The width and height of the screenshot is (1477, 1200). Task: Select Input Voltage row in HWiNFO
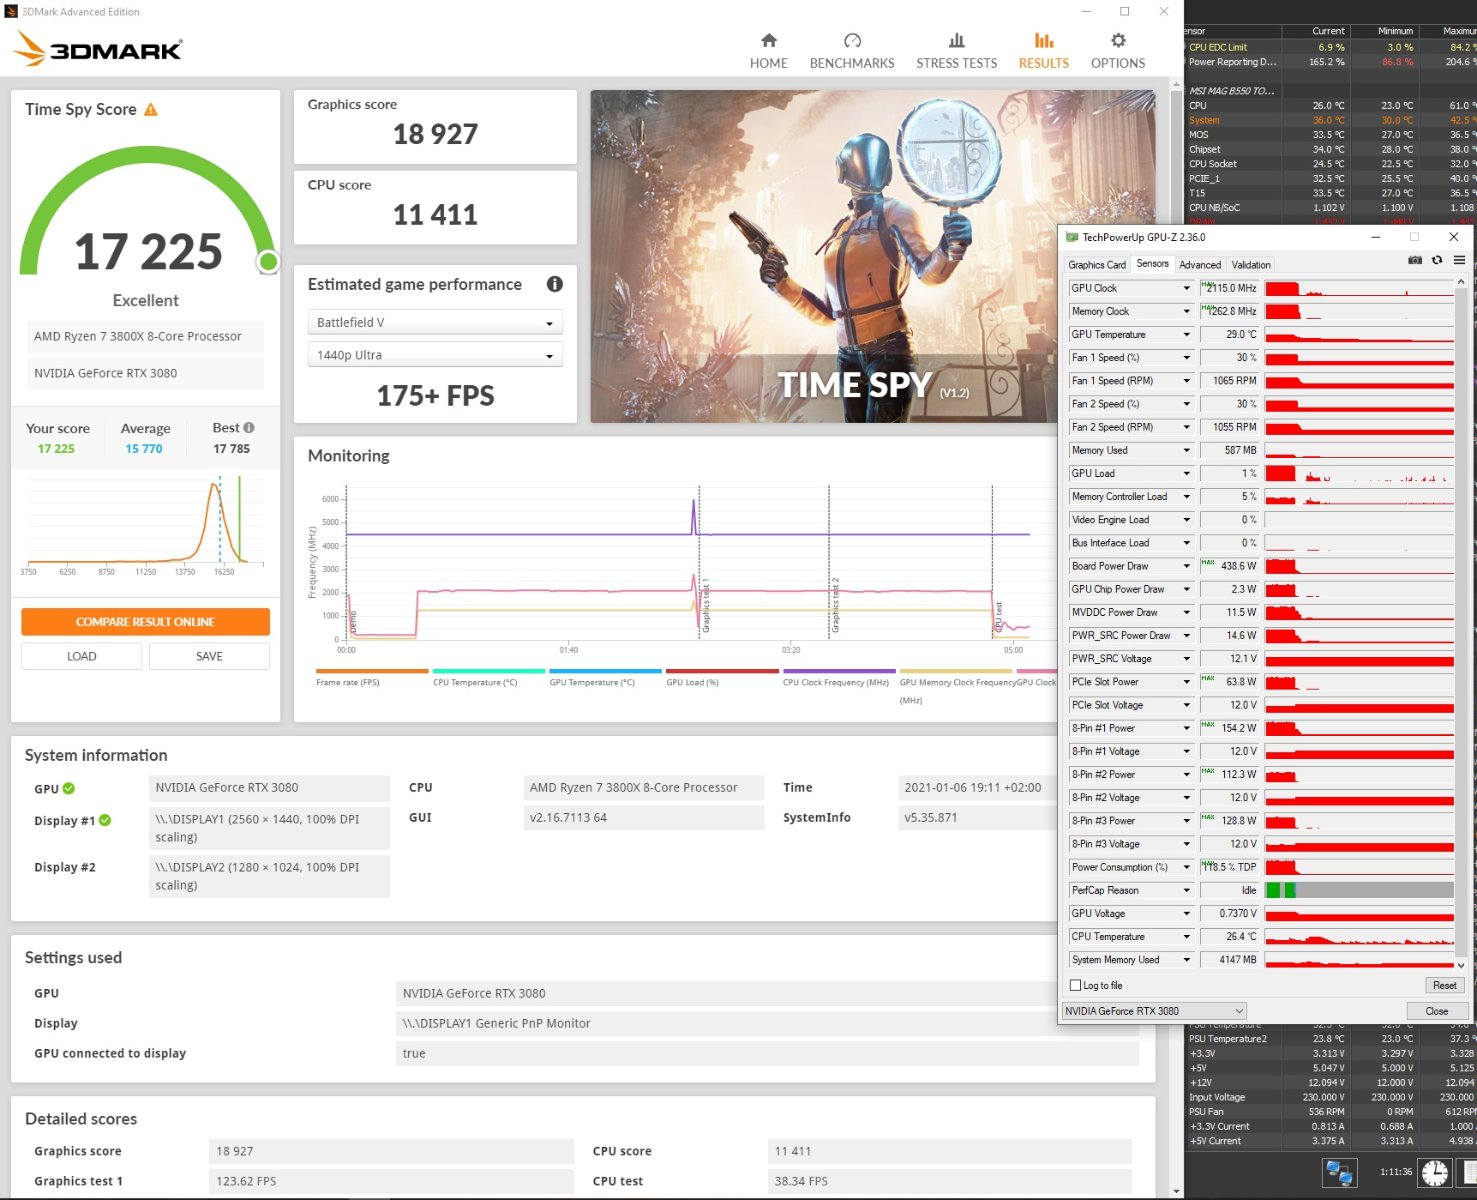[1330, 1097]
